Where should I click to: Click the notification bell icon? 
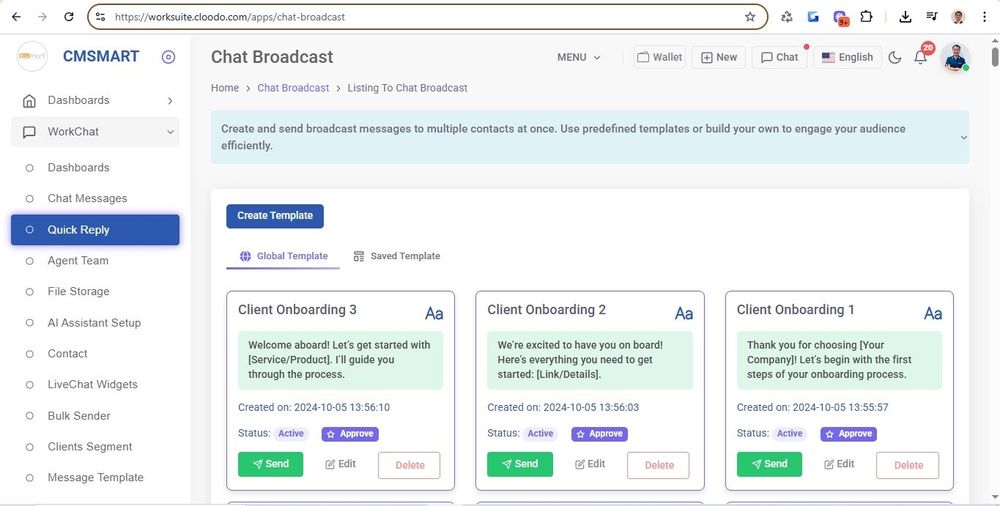click(x=921, y=58)
